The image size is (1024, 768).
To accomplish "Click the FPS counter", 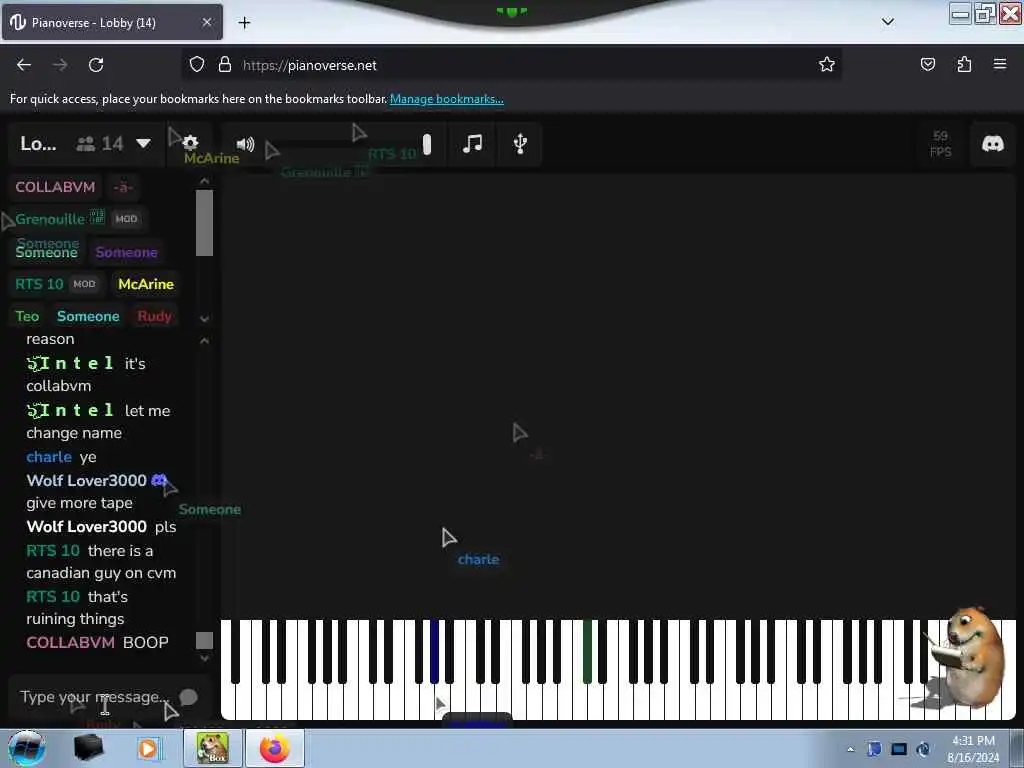I will pyautogui.click(x=940, y=144).
